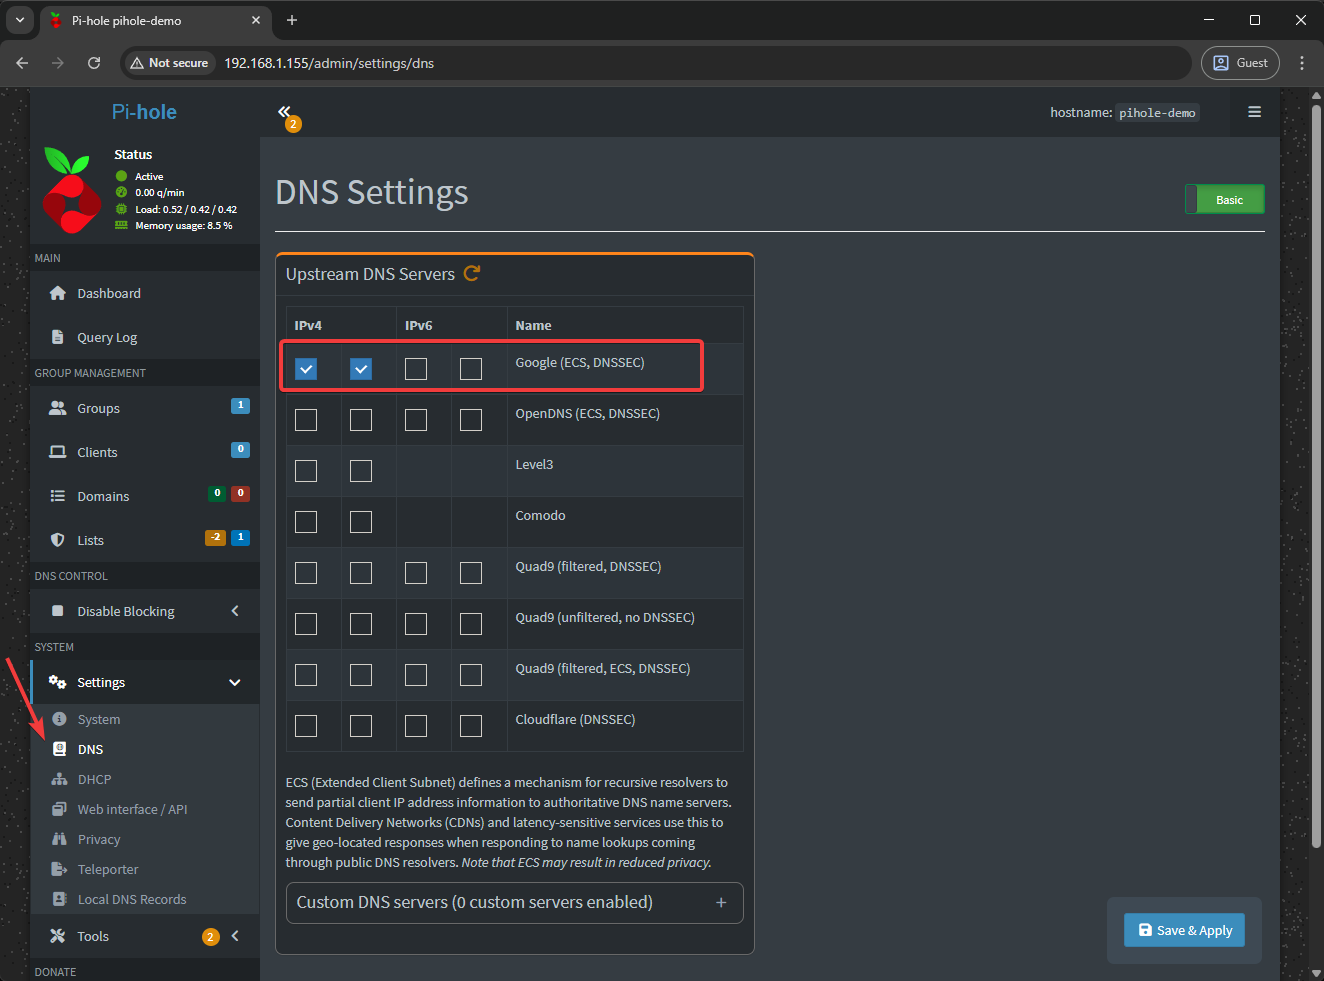This screenshot has width=1324, height=981.
Task: Click the Groups people icon
Action: click(58, 408)
